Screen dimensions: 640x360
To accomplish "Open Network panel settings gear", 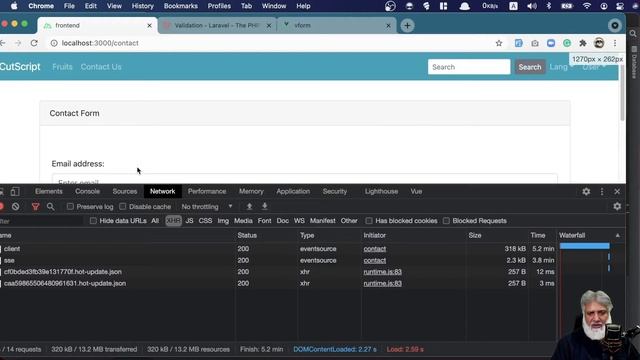I will point(617,207).
